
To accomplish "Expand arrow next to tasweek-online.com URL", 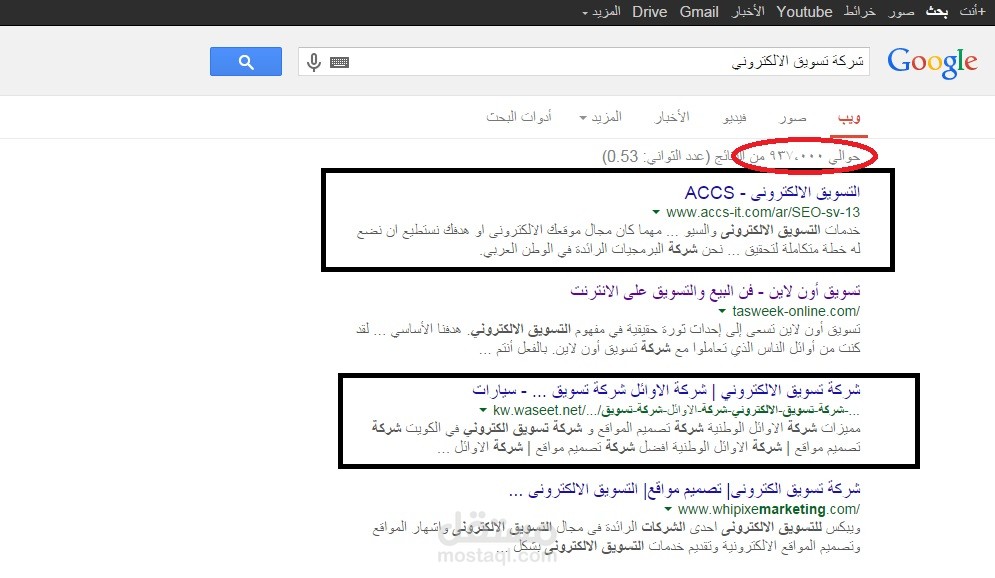I will pos(722,312).
